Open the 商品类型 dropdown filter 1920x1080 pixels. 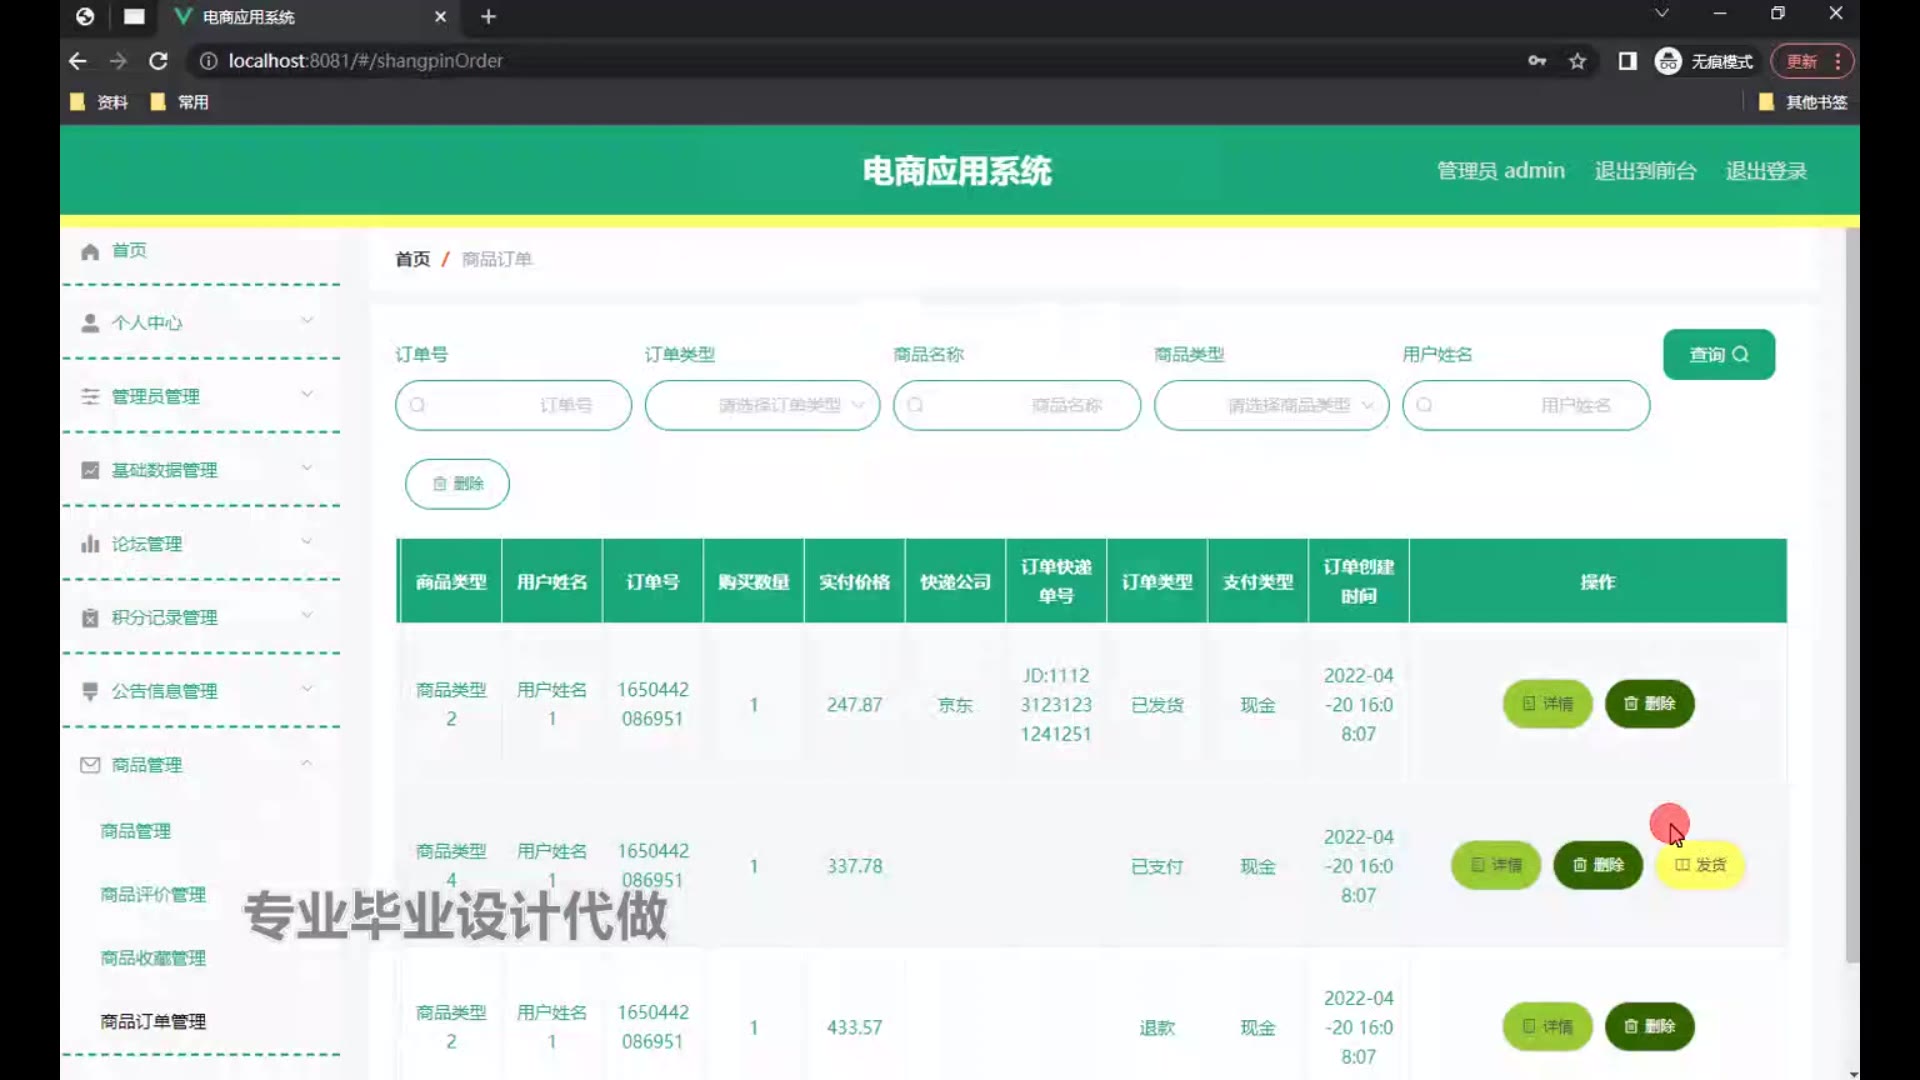point(1271,405)
